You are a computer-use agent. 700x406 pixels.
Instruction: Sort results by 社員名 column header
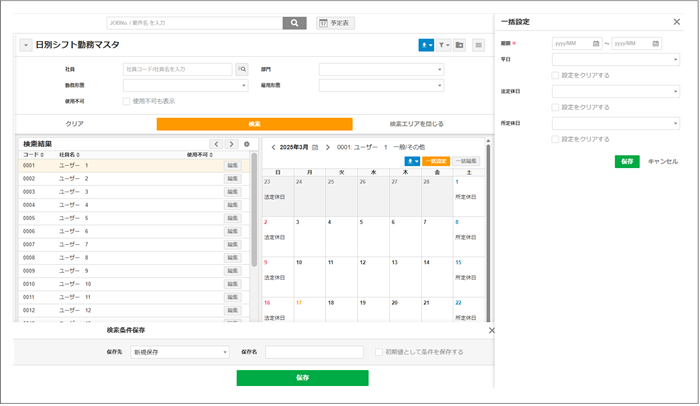(69, 155)
